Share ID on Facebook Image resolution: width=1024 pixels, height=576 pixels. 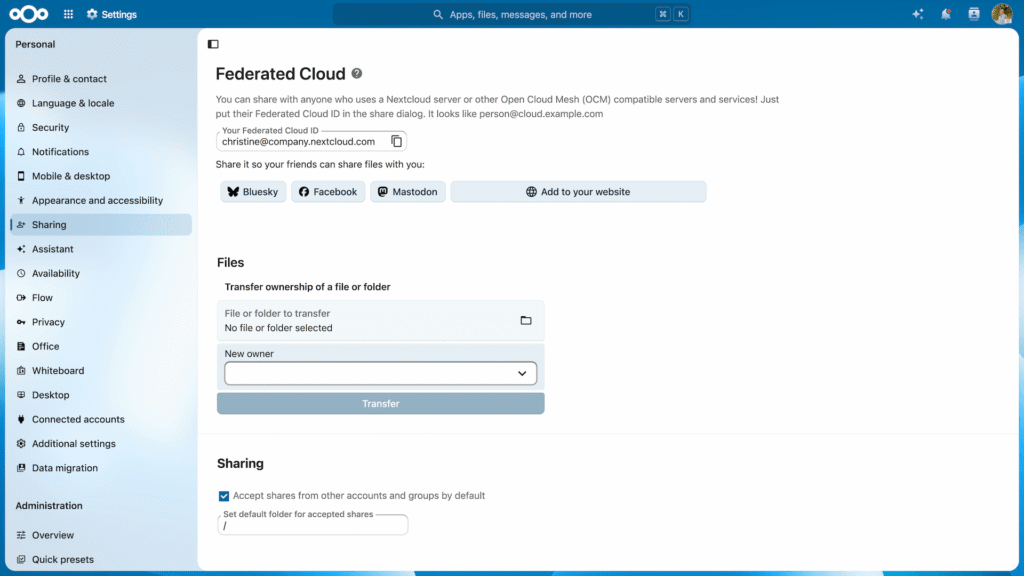[328, 191]
